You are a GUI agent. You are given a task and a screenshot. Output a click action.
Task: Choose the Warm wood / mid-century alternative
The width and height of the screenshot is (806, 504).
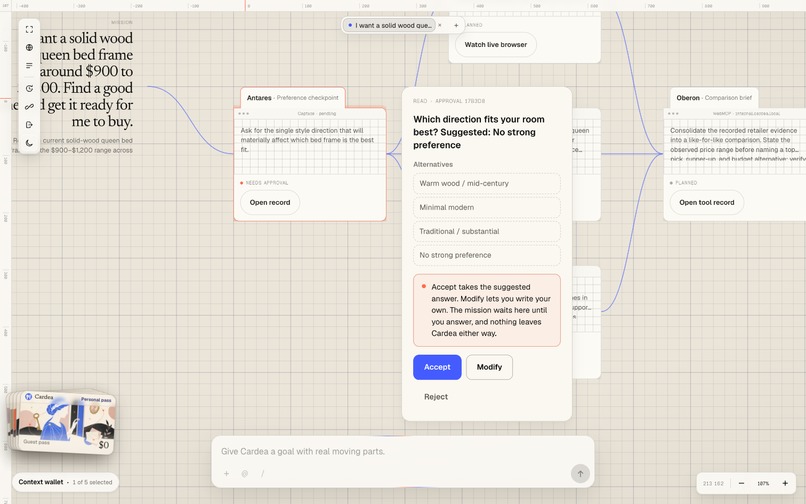pyautogui.click(x=486, y=184)
